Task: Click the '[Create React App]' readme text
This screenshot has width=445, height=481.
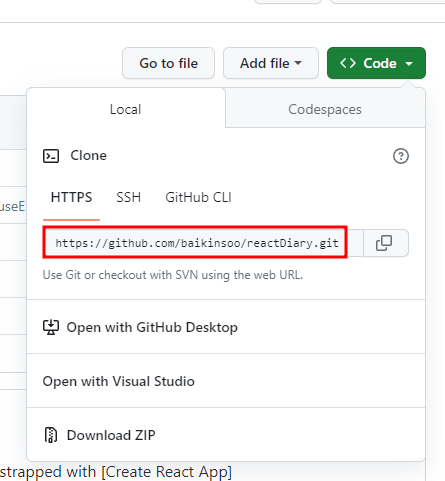Action: coord(166,472)
